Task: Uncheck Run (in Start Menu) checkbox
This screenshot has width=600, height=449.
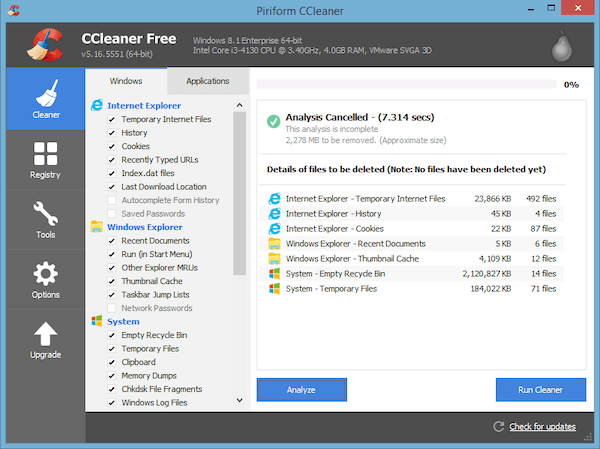Action: tap(112, 254)
